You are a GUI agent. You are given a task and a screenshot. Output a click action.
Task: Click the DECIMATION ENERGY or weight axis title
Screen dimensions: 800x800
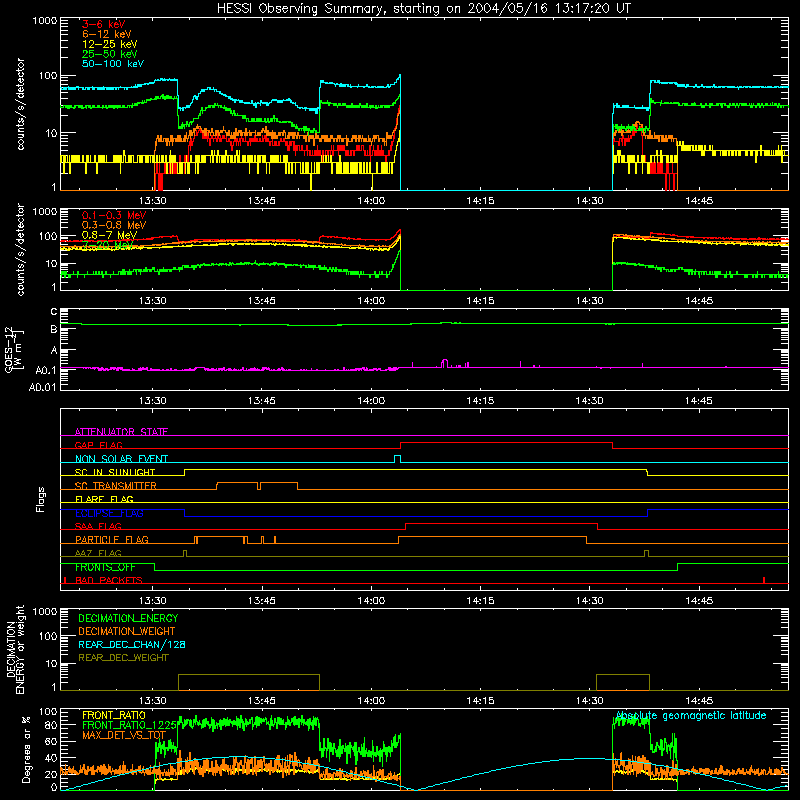click(x=15, y=649)
